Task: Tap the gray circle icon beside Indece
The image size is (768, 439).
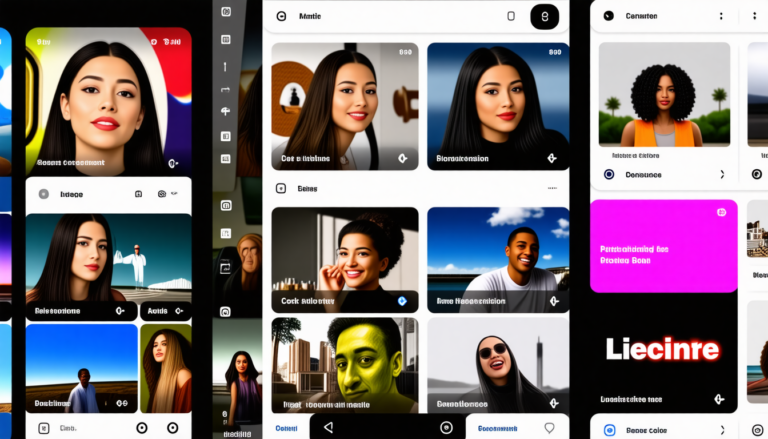Action: click(44, 194)
